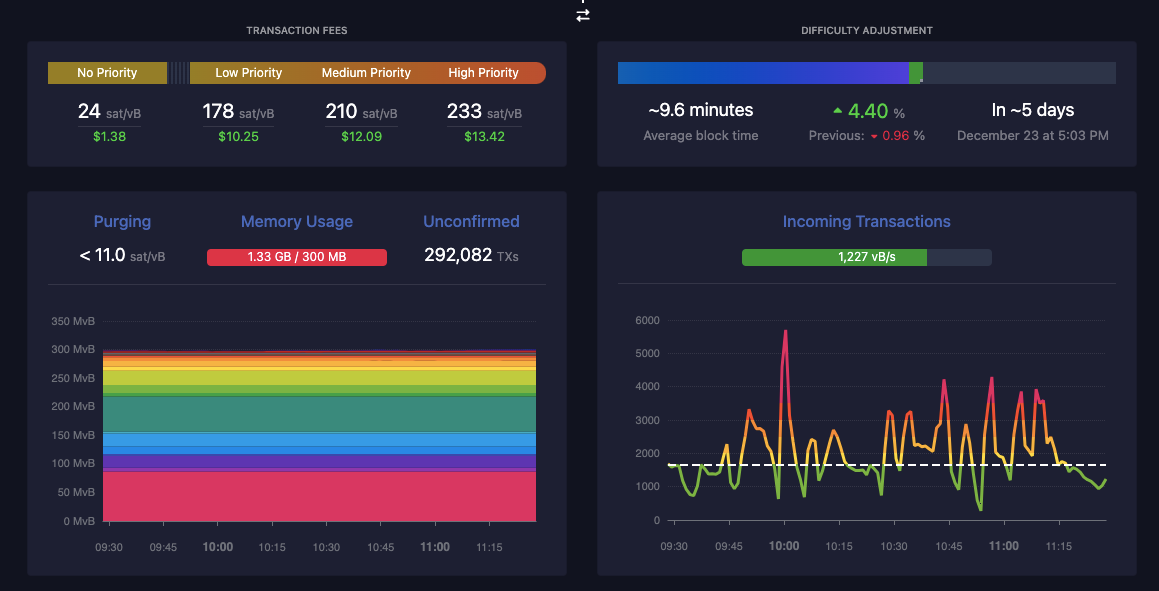The image size is (1159, 591).
Task: Choose the Medium Priority fee label
Action: click(366, 73)
